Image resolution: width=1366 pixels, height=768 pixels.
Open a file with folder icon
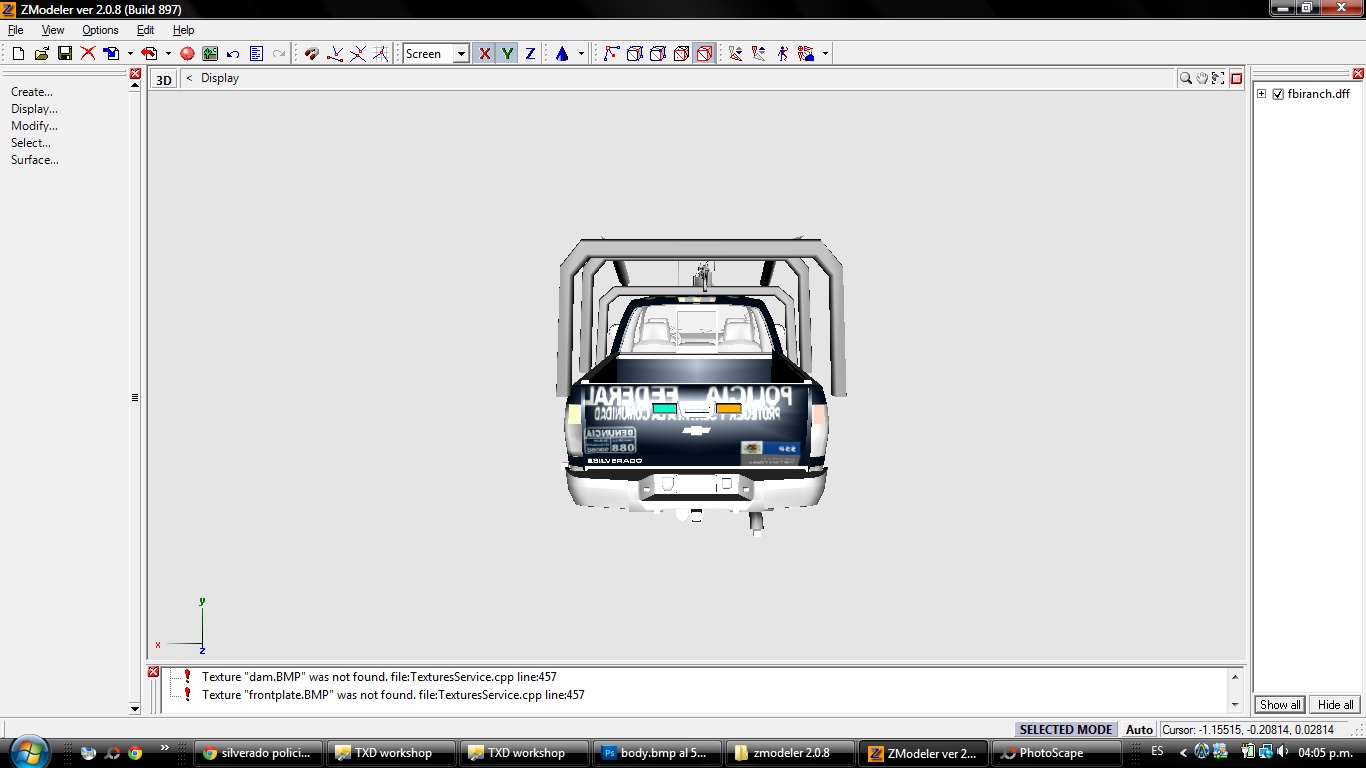41,54
